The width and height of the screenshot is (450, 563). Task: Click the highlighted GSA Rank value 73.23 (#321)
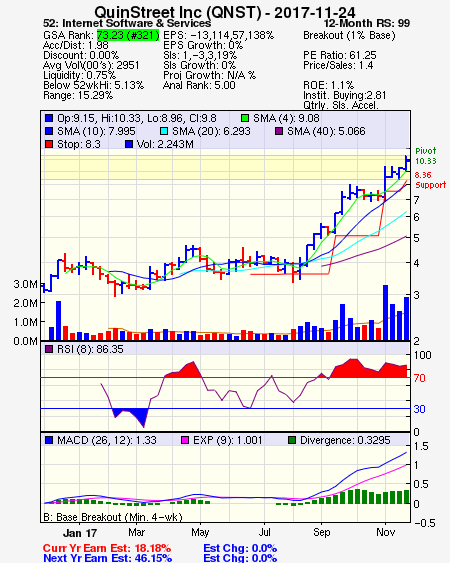coord(128,35)
